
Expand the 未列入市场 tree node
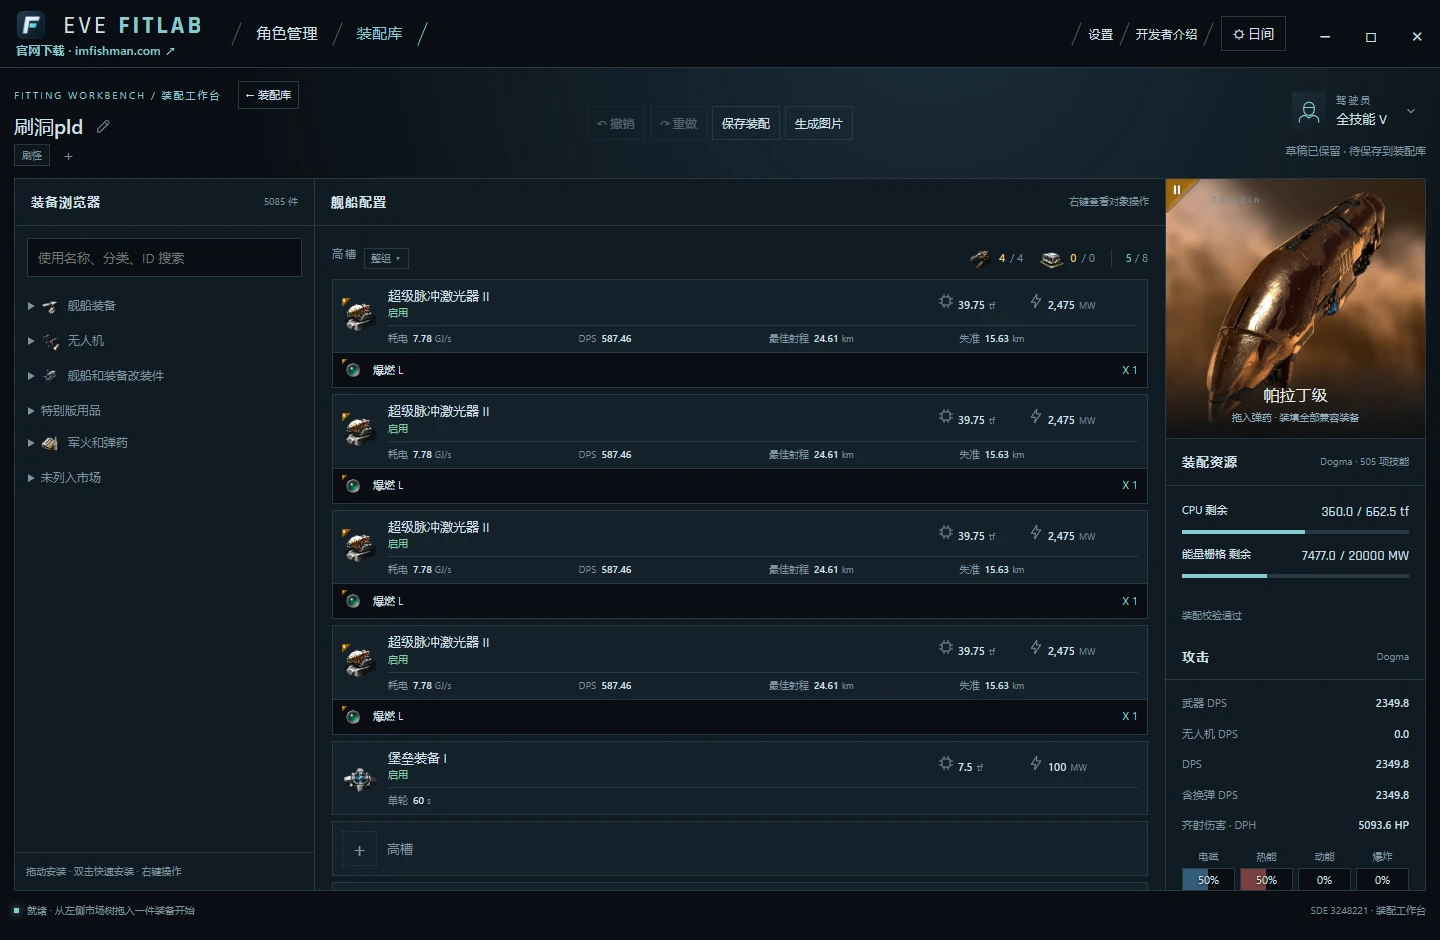pos(31,478)
